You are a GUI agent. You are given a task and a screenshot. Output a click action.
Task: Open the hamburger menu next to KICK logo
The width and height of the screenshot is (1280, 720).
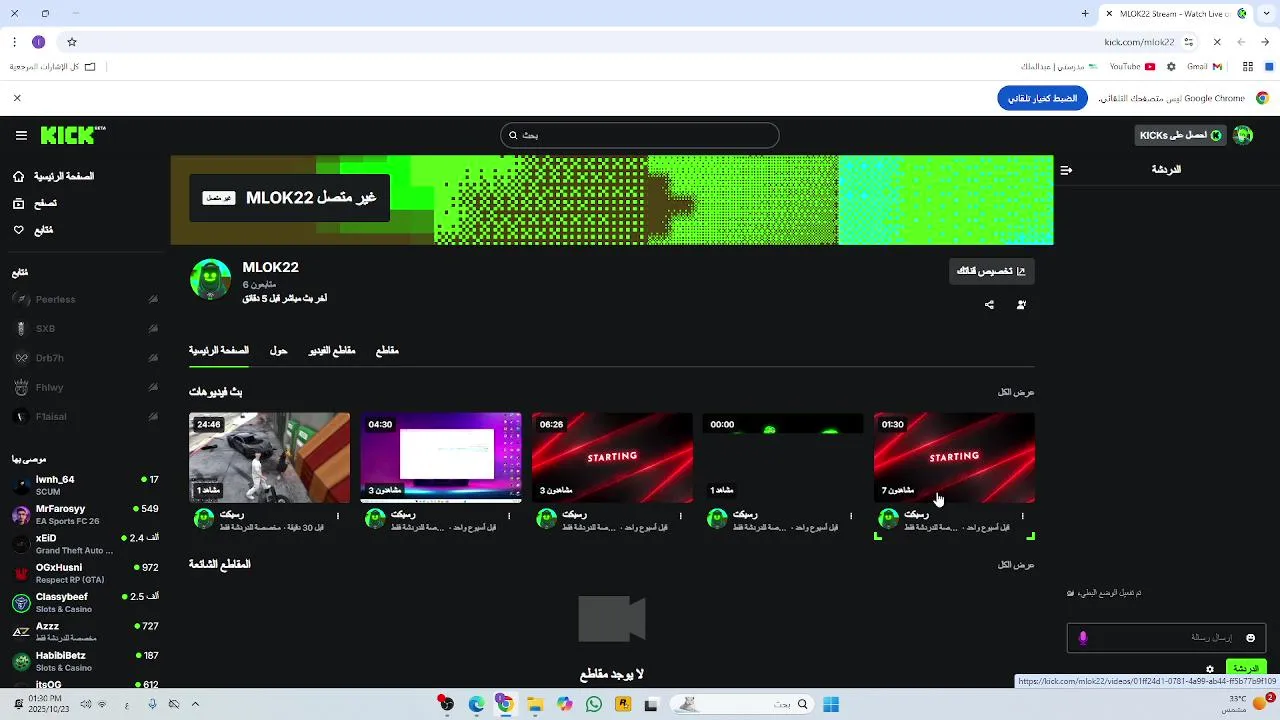click(21, 135)
